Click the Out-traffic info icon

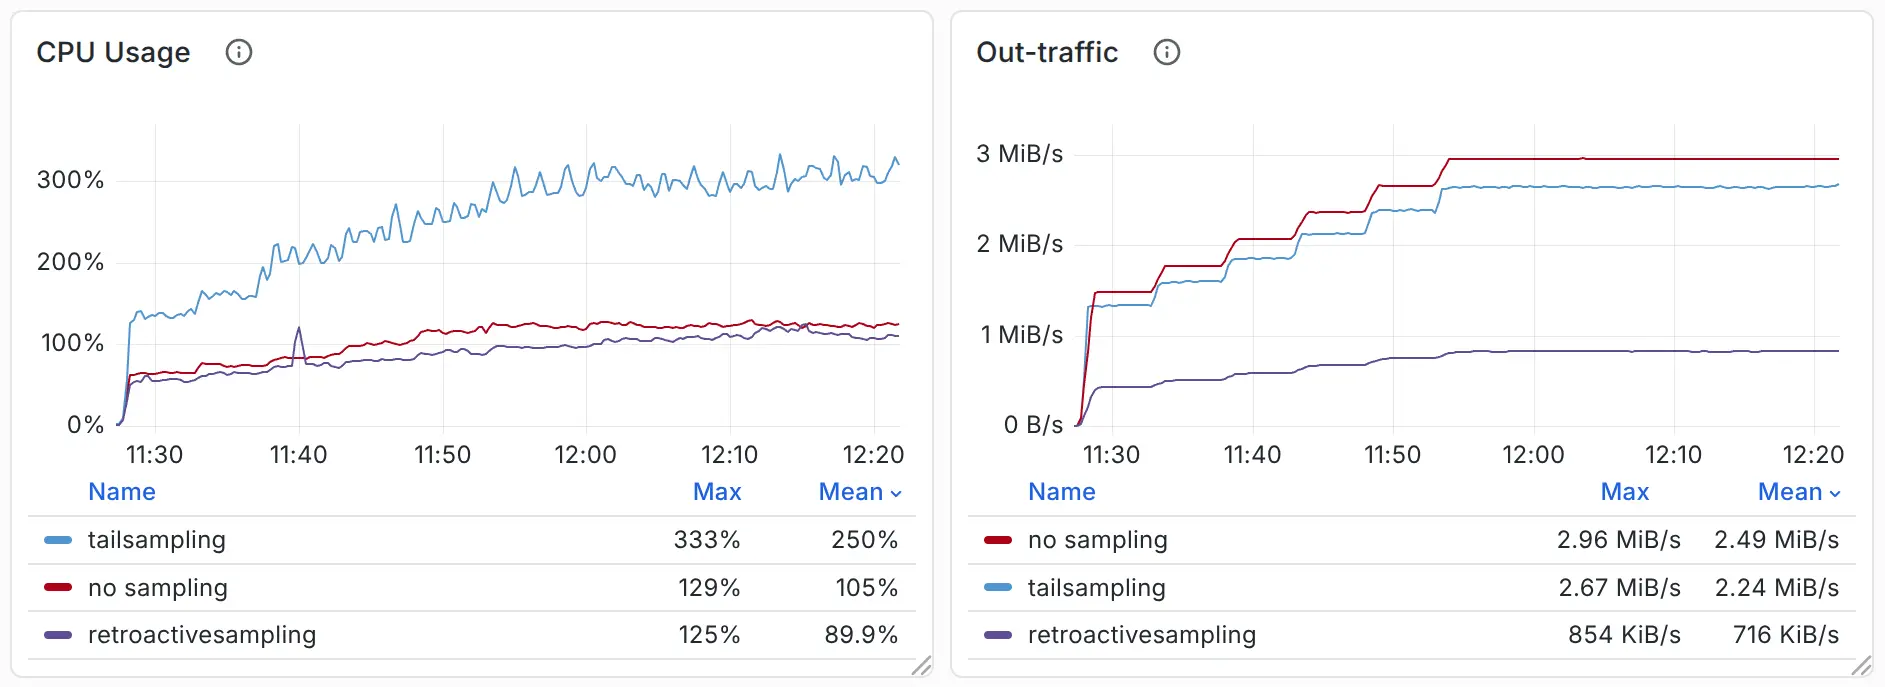1167,52
